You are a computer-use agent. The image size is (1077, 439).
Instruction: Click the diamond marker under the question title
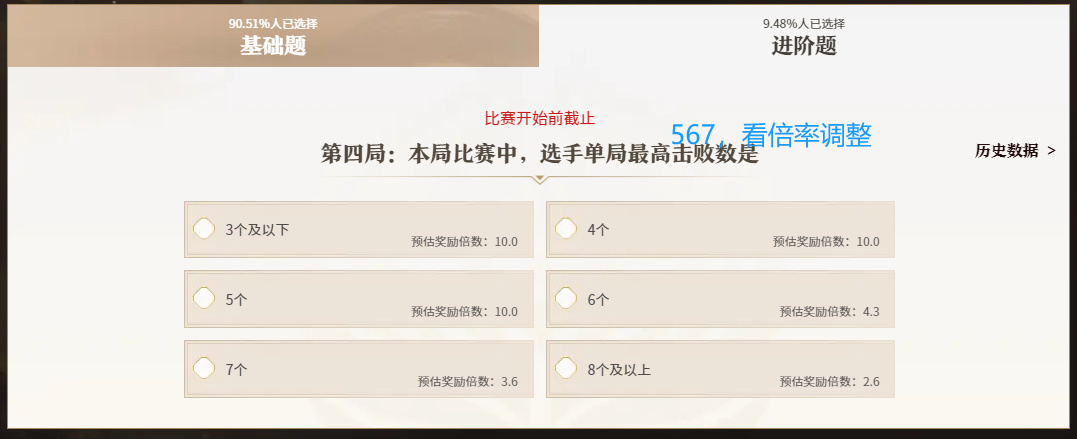539,180
